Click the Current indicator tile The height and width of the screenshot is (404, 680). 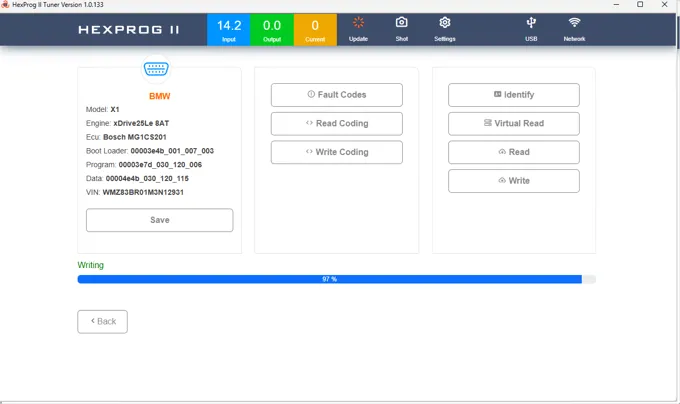315,29
